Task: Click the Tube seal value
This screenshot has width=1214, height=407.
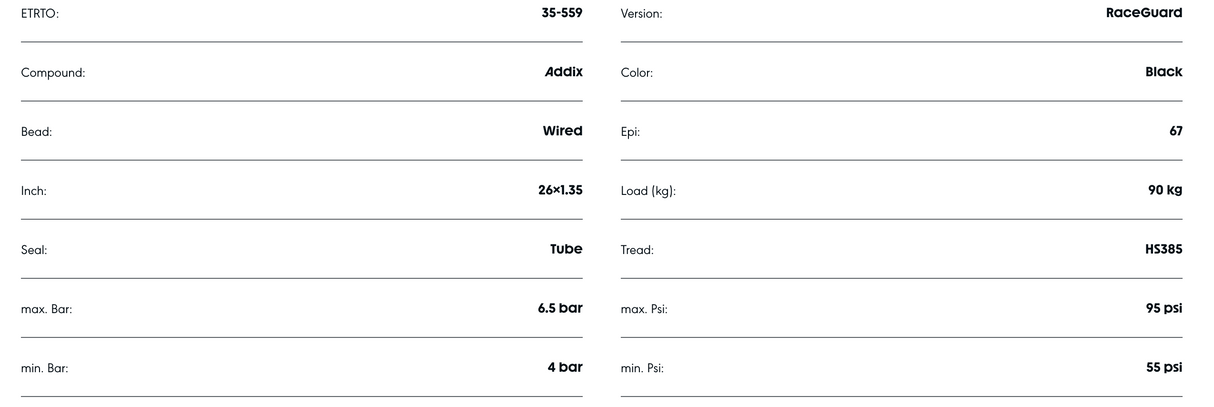Action: coord(566,249)
